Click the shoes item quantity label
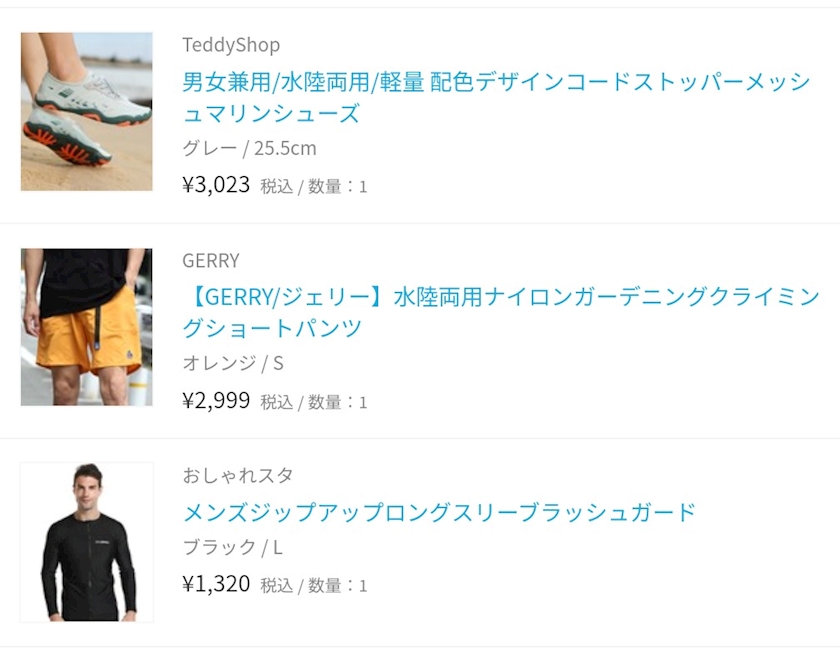The image size is (840, 650). click(x=338, y=186)
